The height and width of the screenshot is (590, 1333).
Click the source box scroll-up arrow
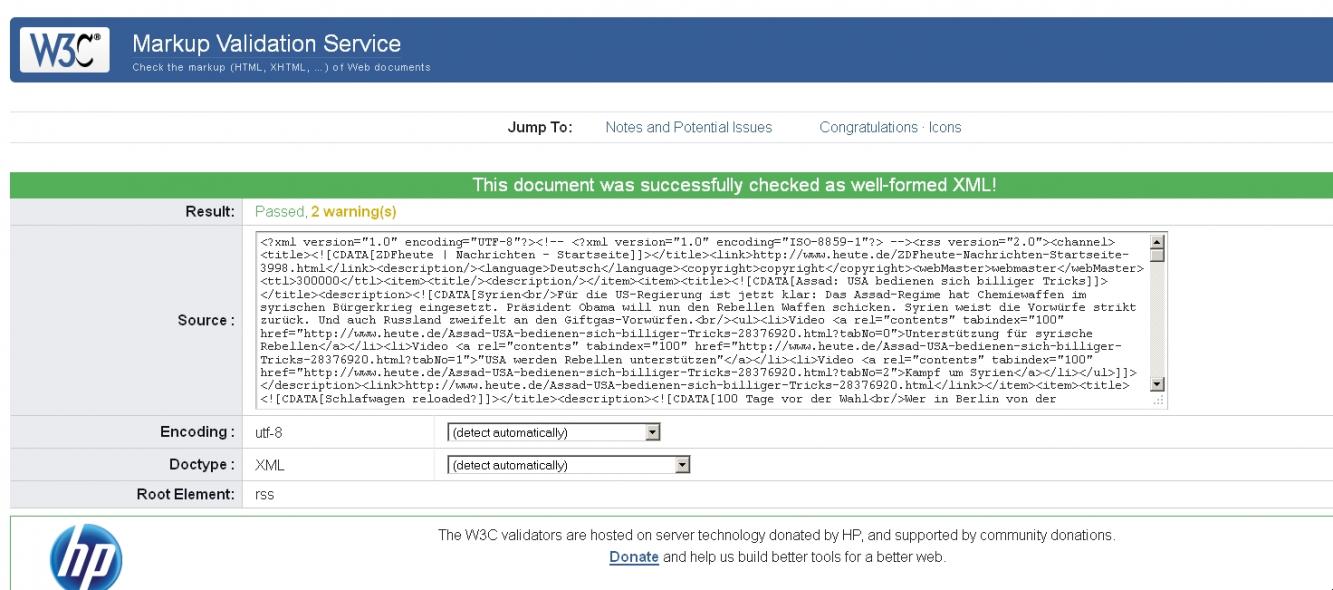click(1158, 241)
